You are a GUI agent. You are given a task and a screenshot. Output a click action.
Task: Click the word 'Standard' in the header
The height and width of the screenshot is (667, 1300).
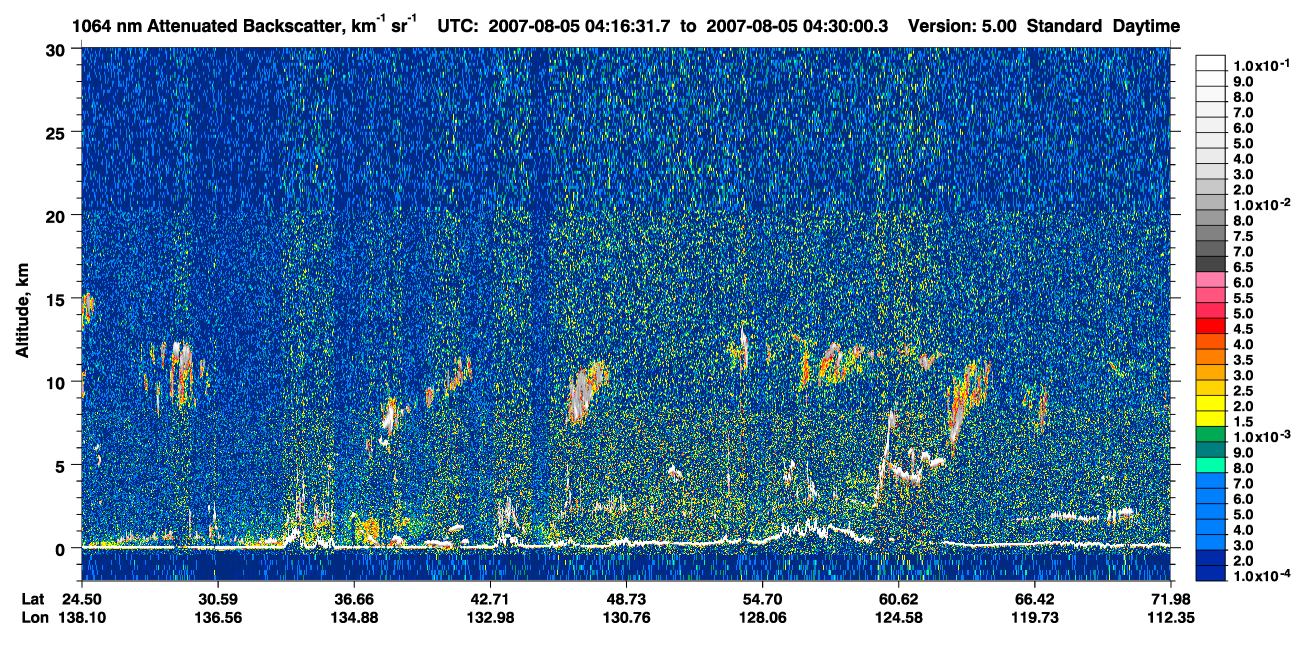click(1064, 27)
